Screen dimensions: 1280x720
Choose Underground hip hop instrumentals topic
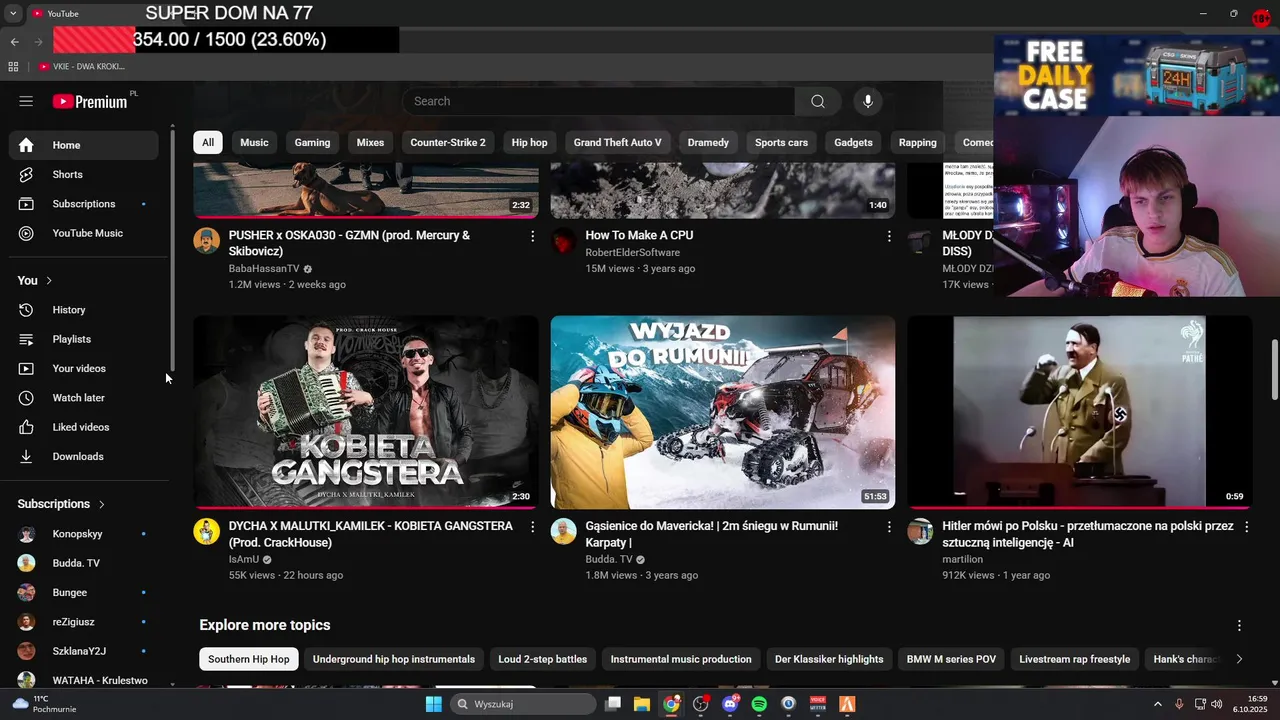pos(394,659)
